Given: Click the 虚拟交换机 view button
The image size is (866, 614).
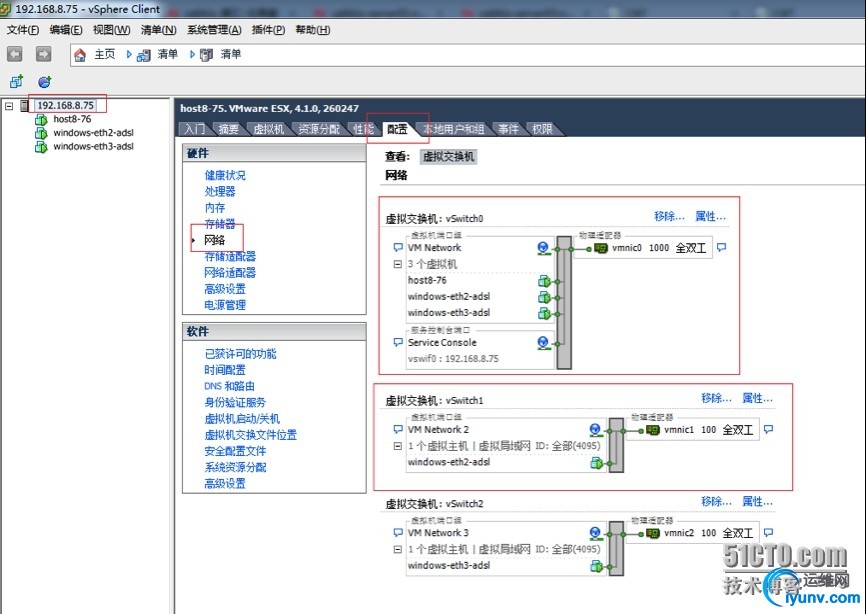Looking at the screenshot, I should [x=448, y=157].
